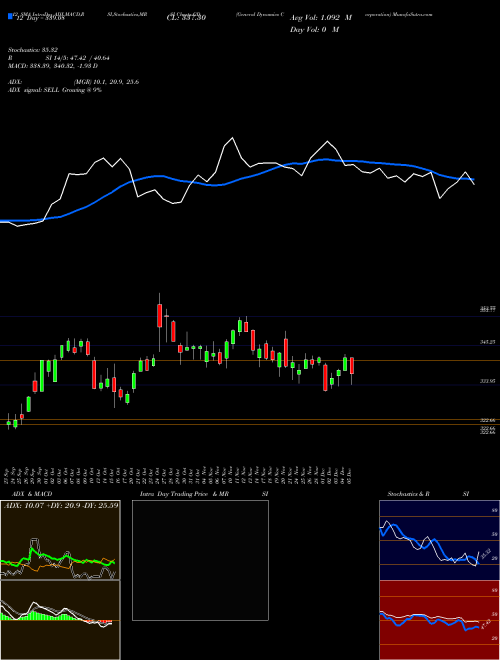Click the red RSI chart panel
This screenshot has width=500, height=660.
point(439,620)
